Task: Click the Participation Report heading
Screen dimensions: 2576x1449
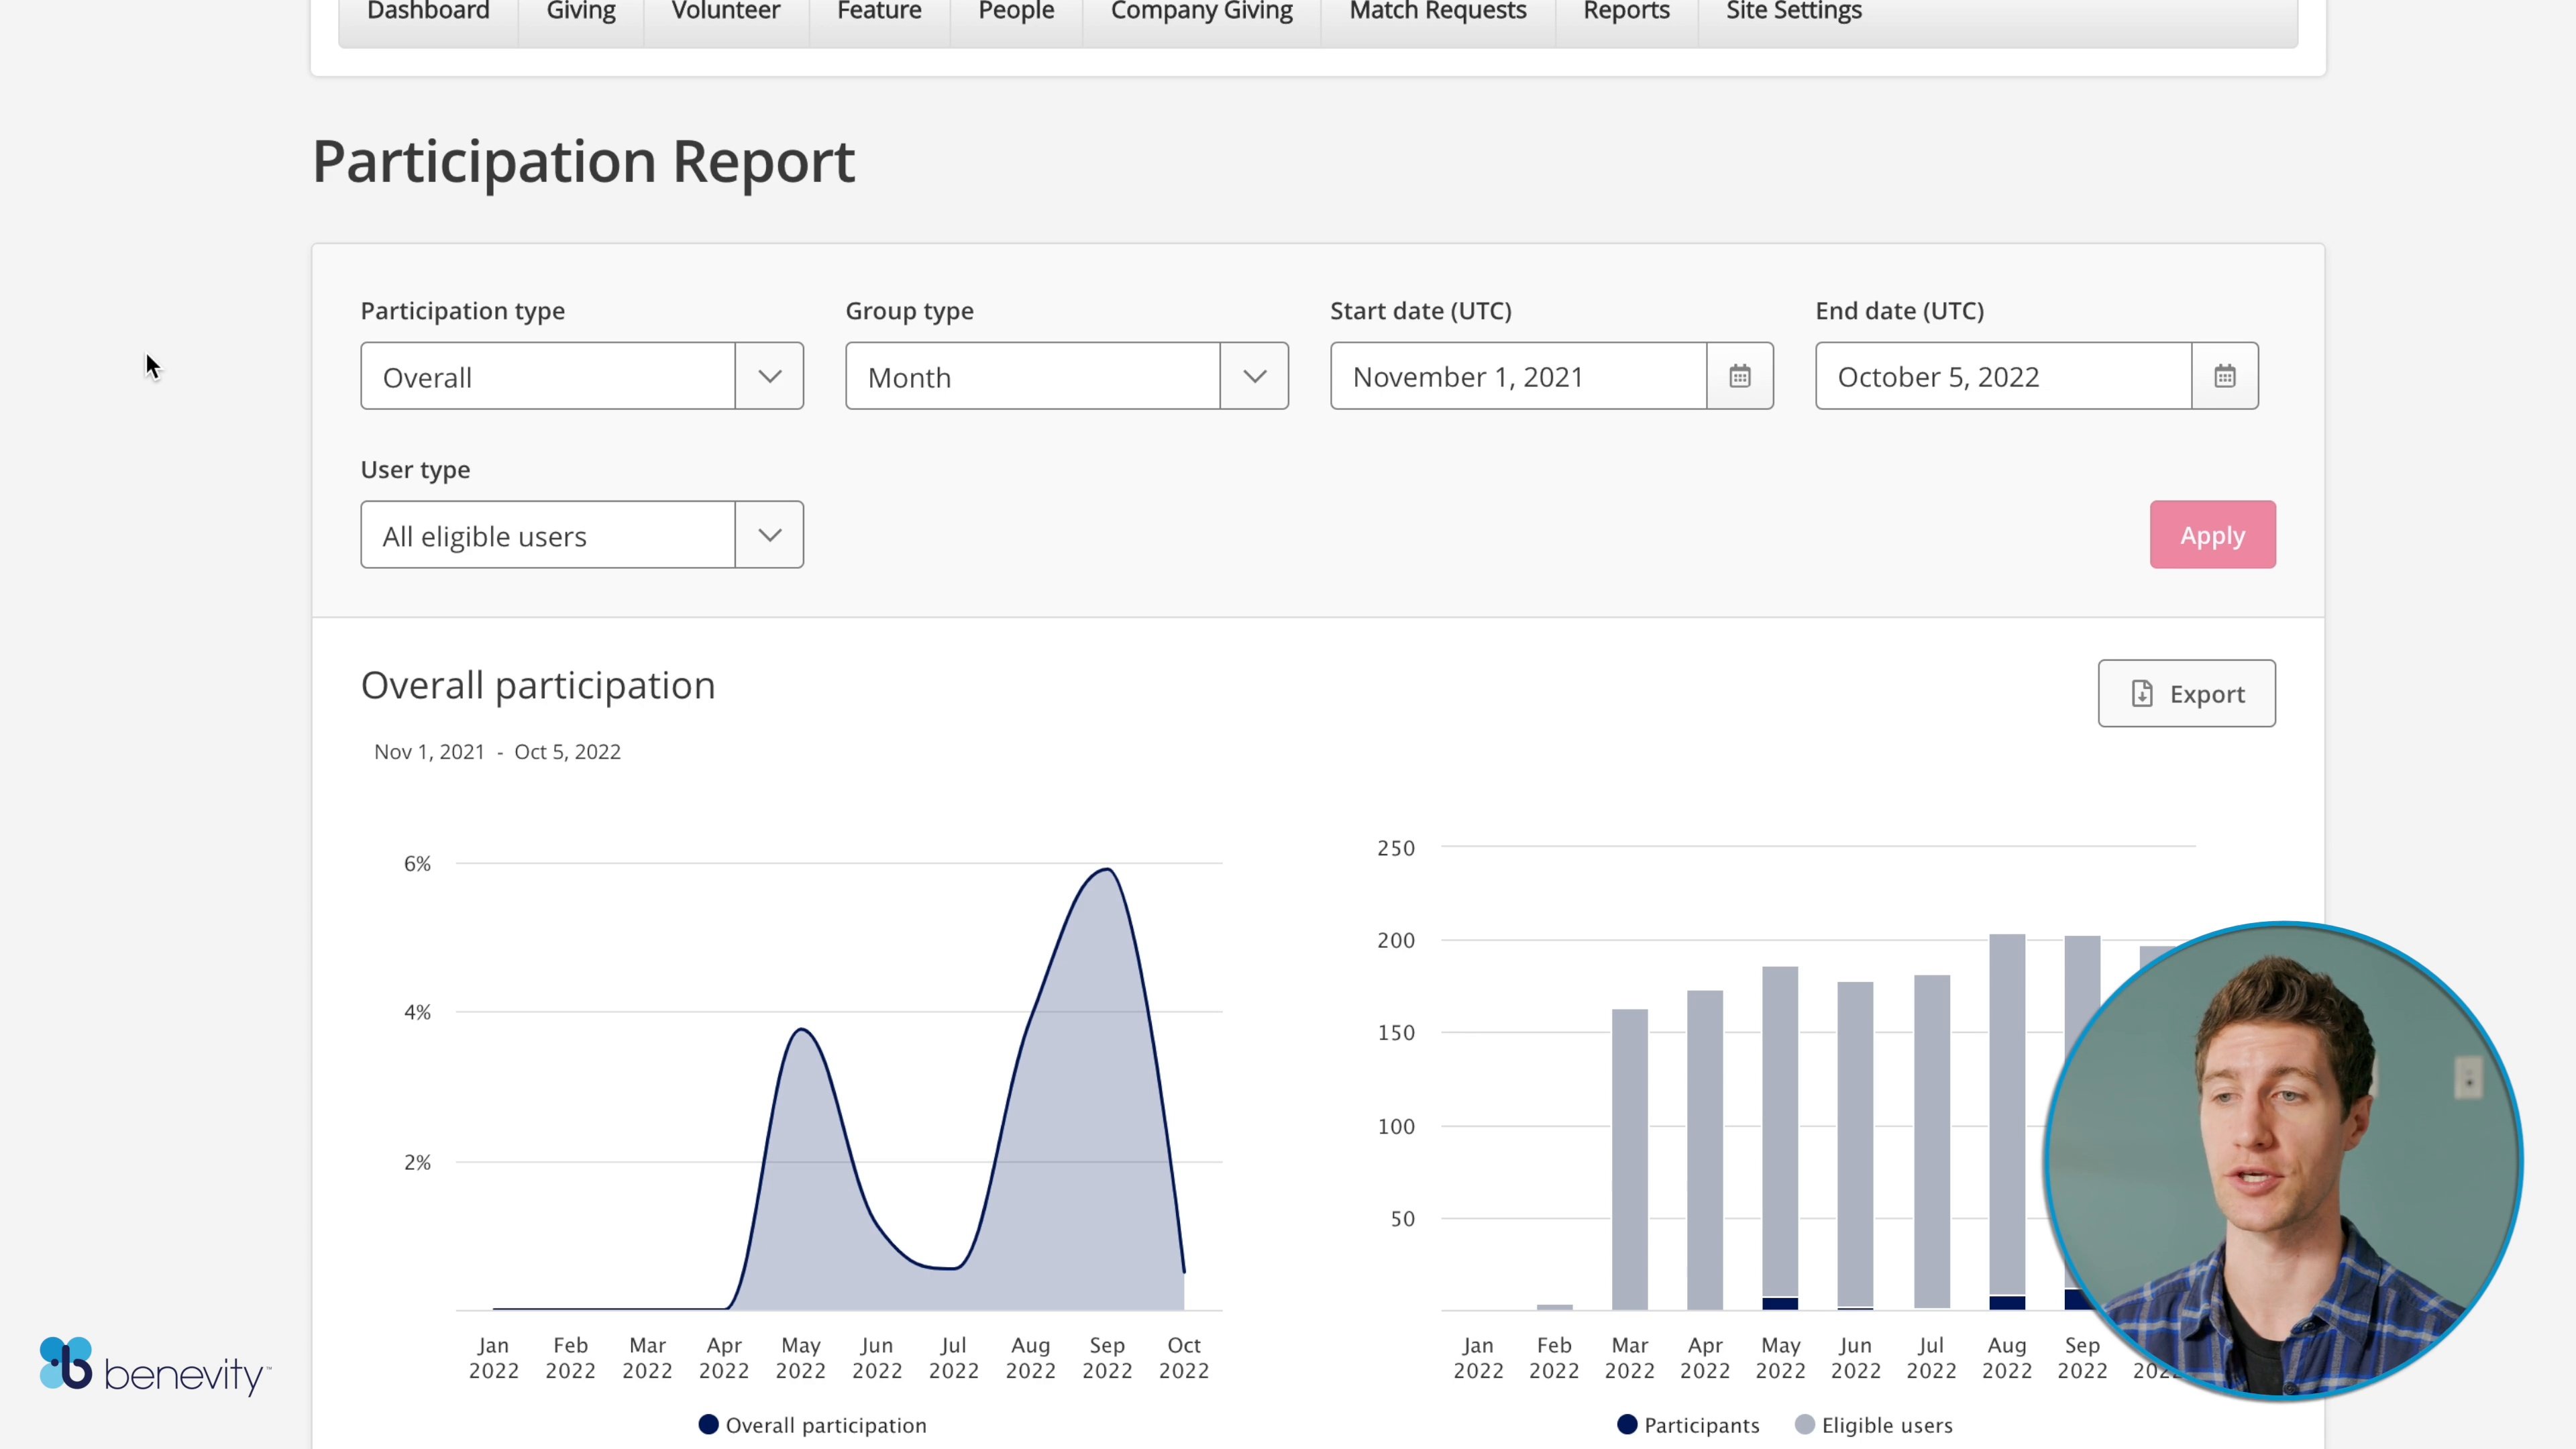Action: click(584, 162)
